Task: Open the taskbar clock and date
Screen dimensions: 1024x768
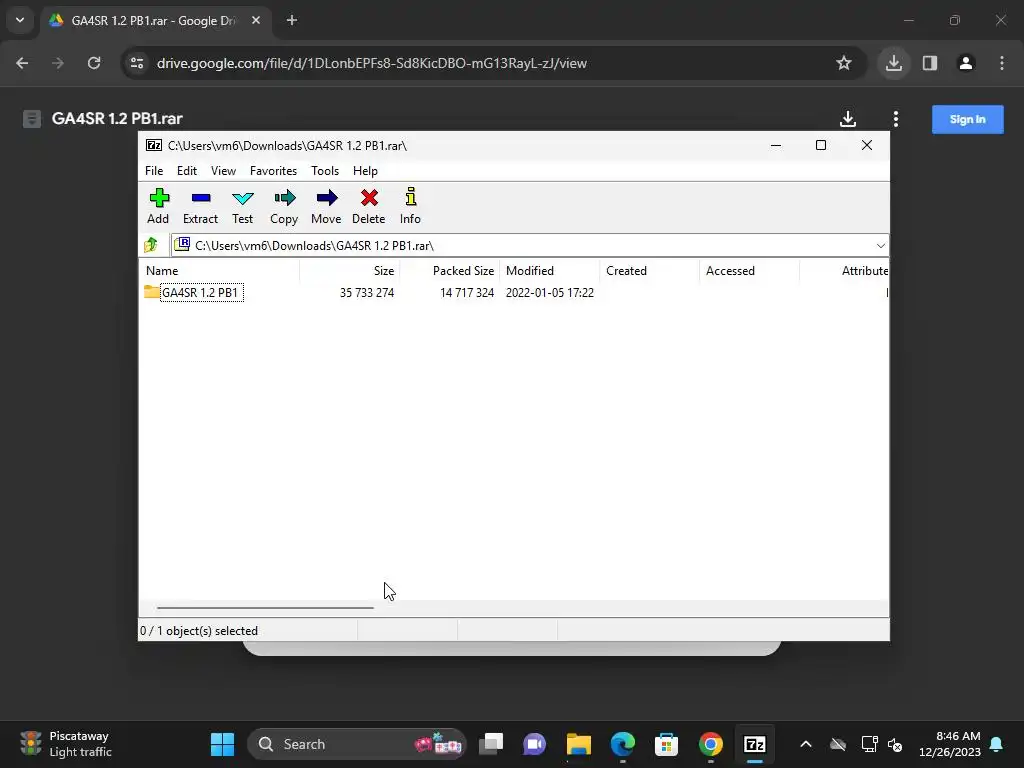Action: coord(950,744)
